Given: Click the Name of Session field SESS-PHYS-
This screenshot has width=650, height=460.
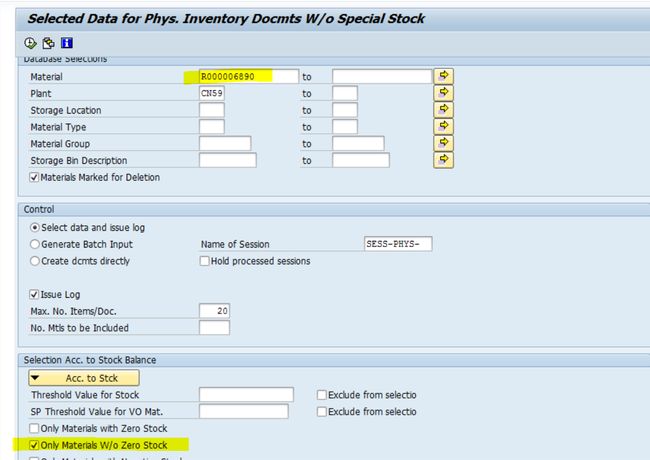Looking at the screenshot, I should pyautogui.click(x=398, y=244).
